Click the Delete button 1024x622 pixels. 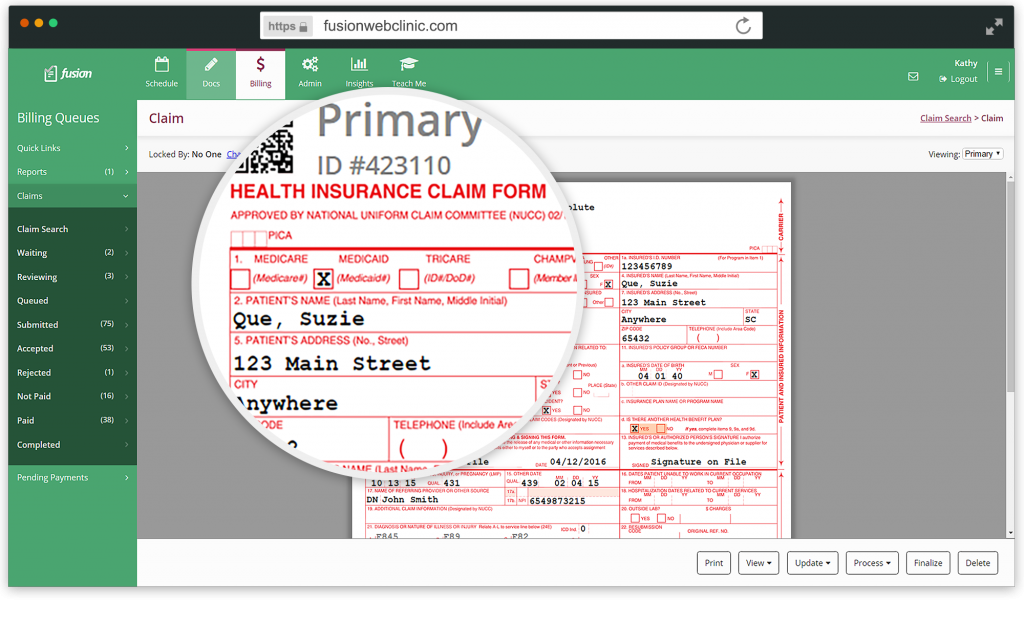(x=978, y=563)
